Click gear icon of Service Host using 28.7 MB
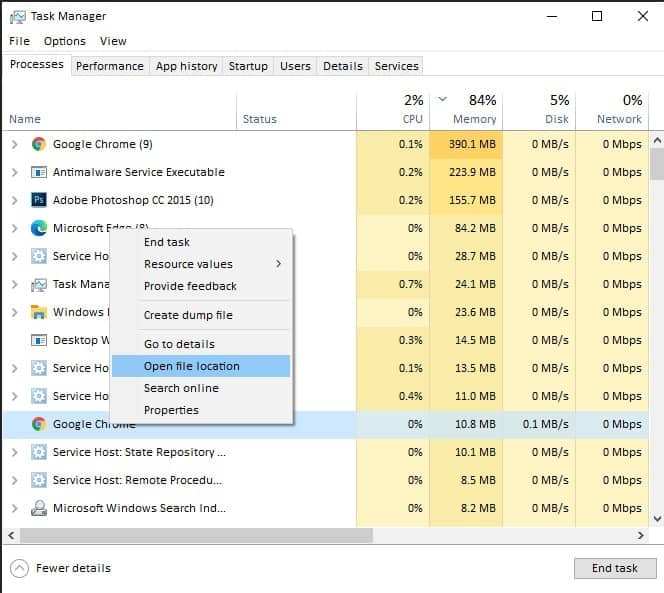This screenshot has height=593, width=664. click(39, 256)
